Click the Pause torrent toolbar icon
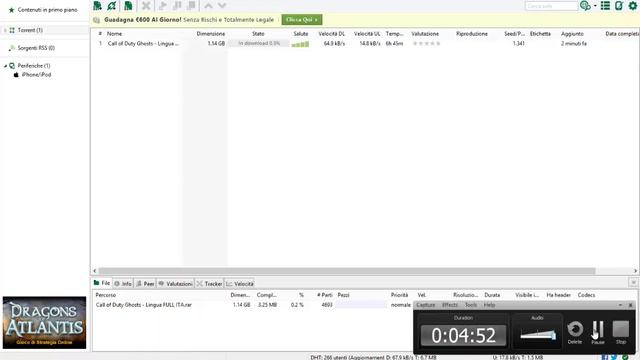The height and width of the screenshot is (360, 640). pos(177,6)
